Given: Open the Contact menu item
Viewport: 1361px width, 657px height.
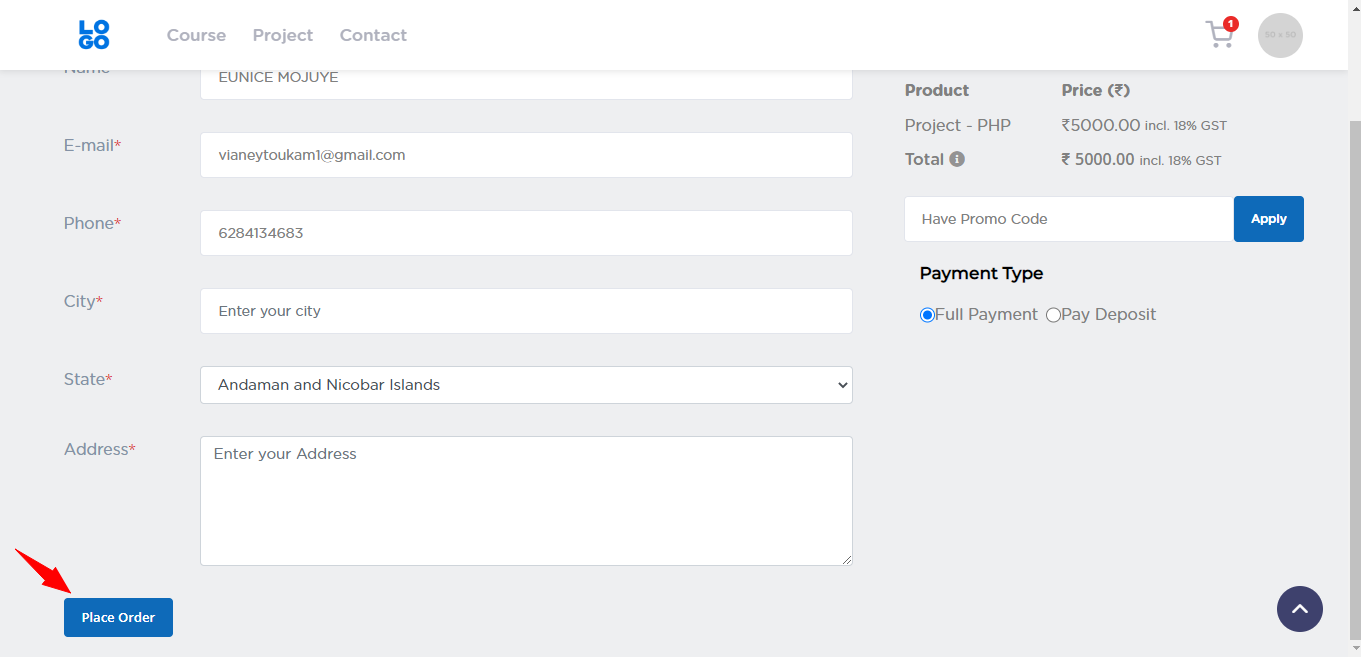Looking at the screenshot, I should 373,35.
